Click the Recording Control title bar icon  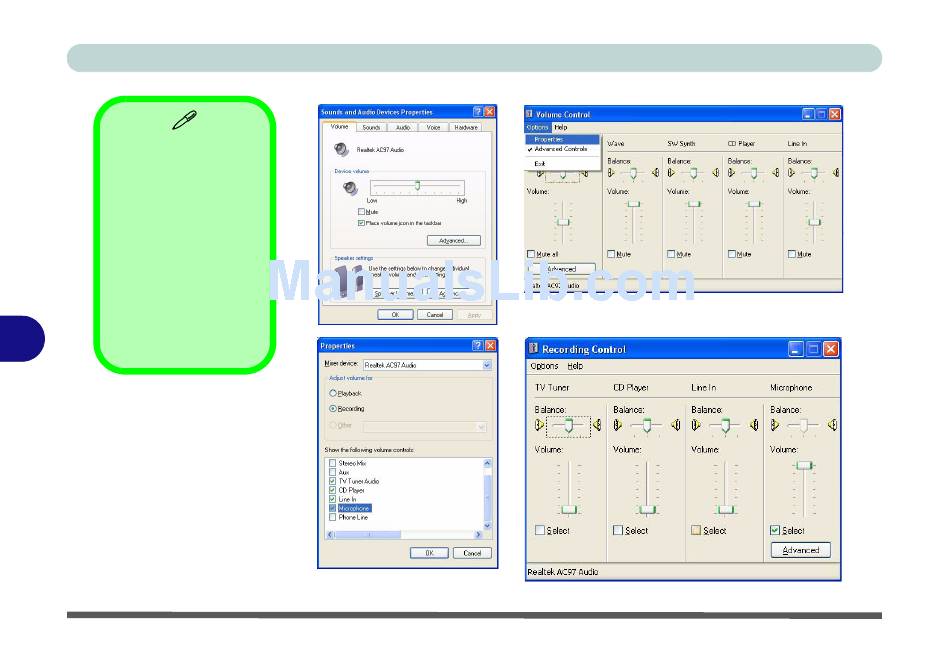coord(533,349)
